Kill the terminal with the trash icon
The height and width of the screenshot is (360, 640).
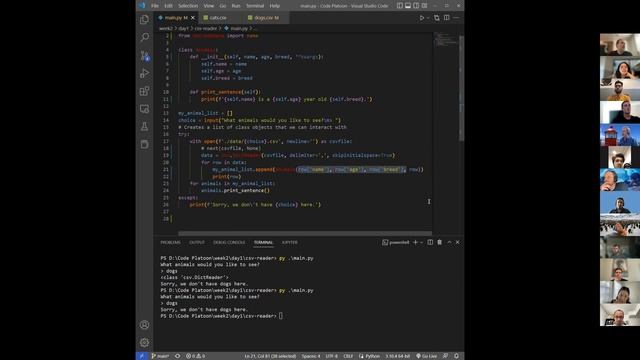pyautogui.click(x=440, y=242)
